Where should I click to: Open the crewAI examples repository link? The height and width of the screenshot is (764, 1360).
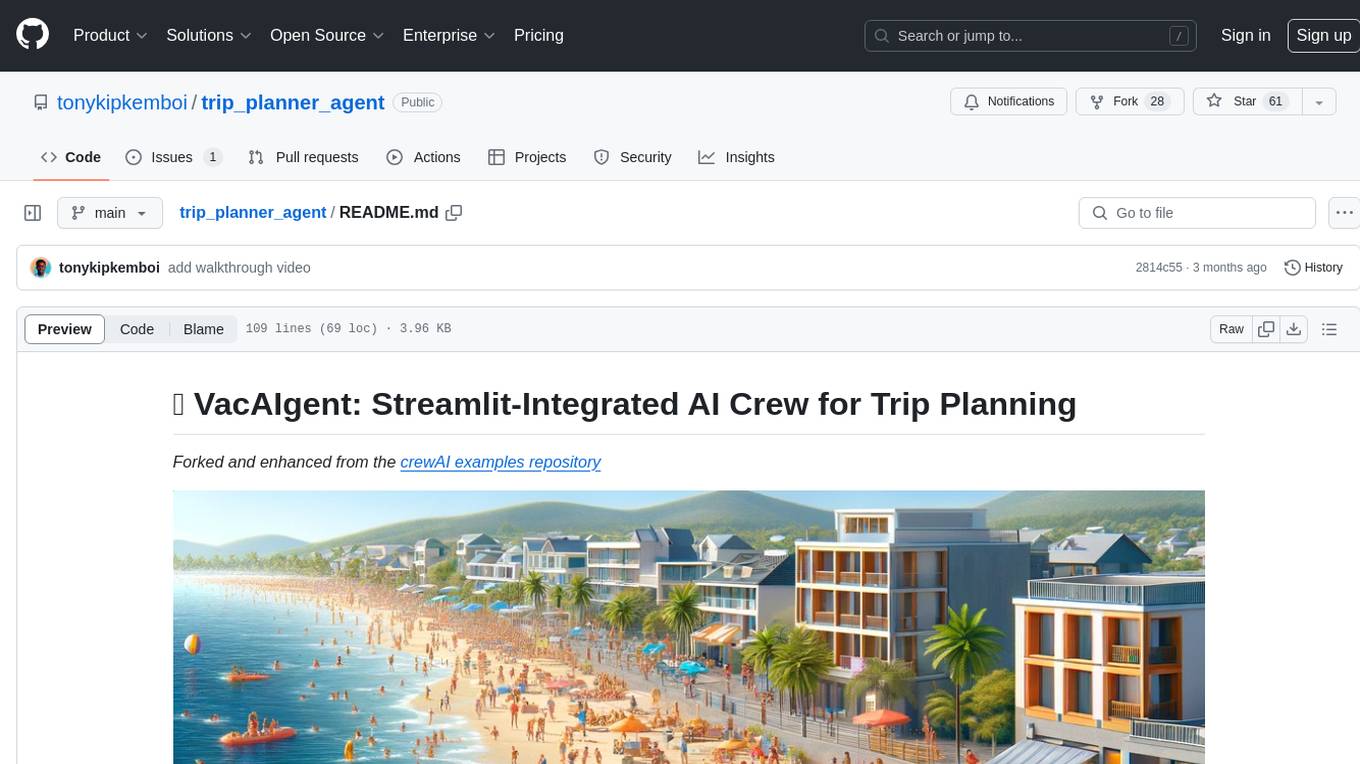[500, 462]
